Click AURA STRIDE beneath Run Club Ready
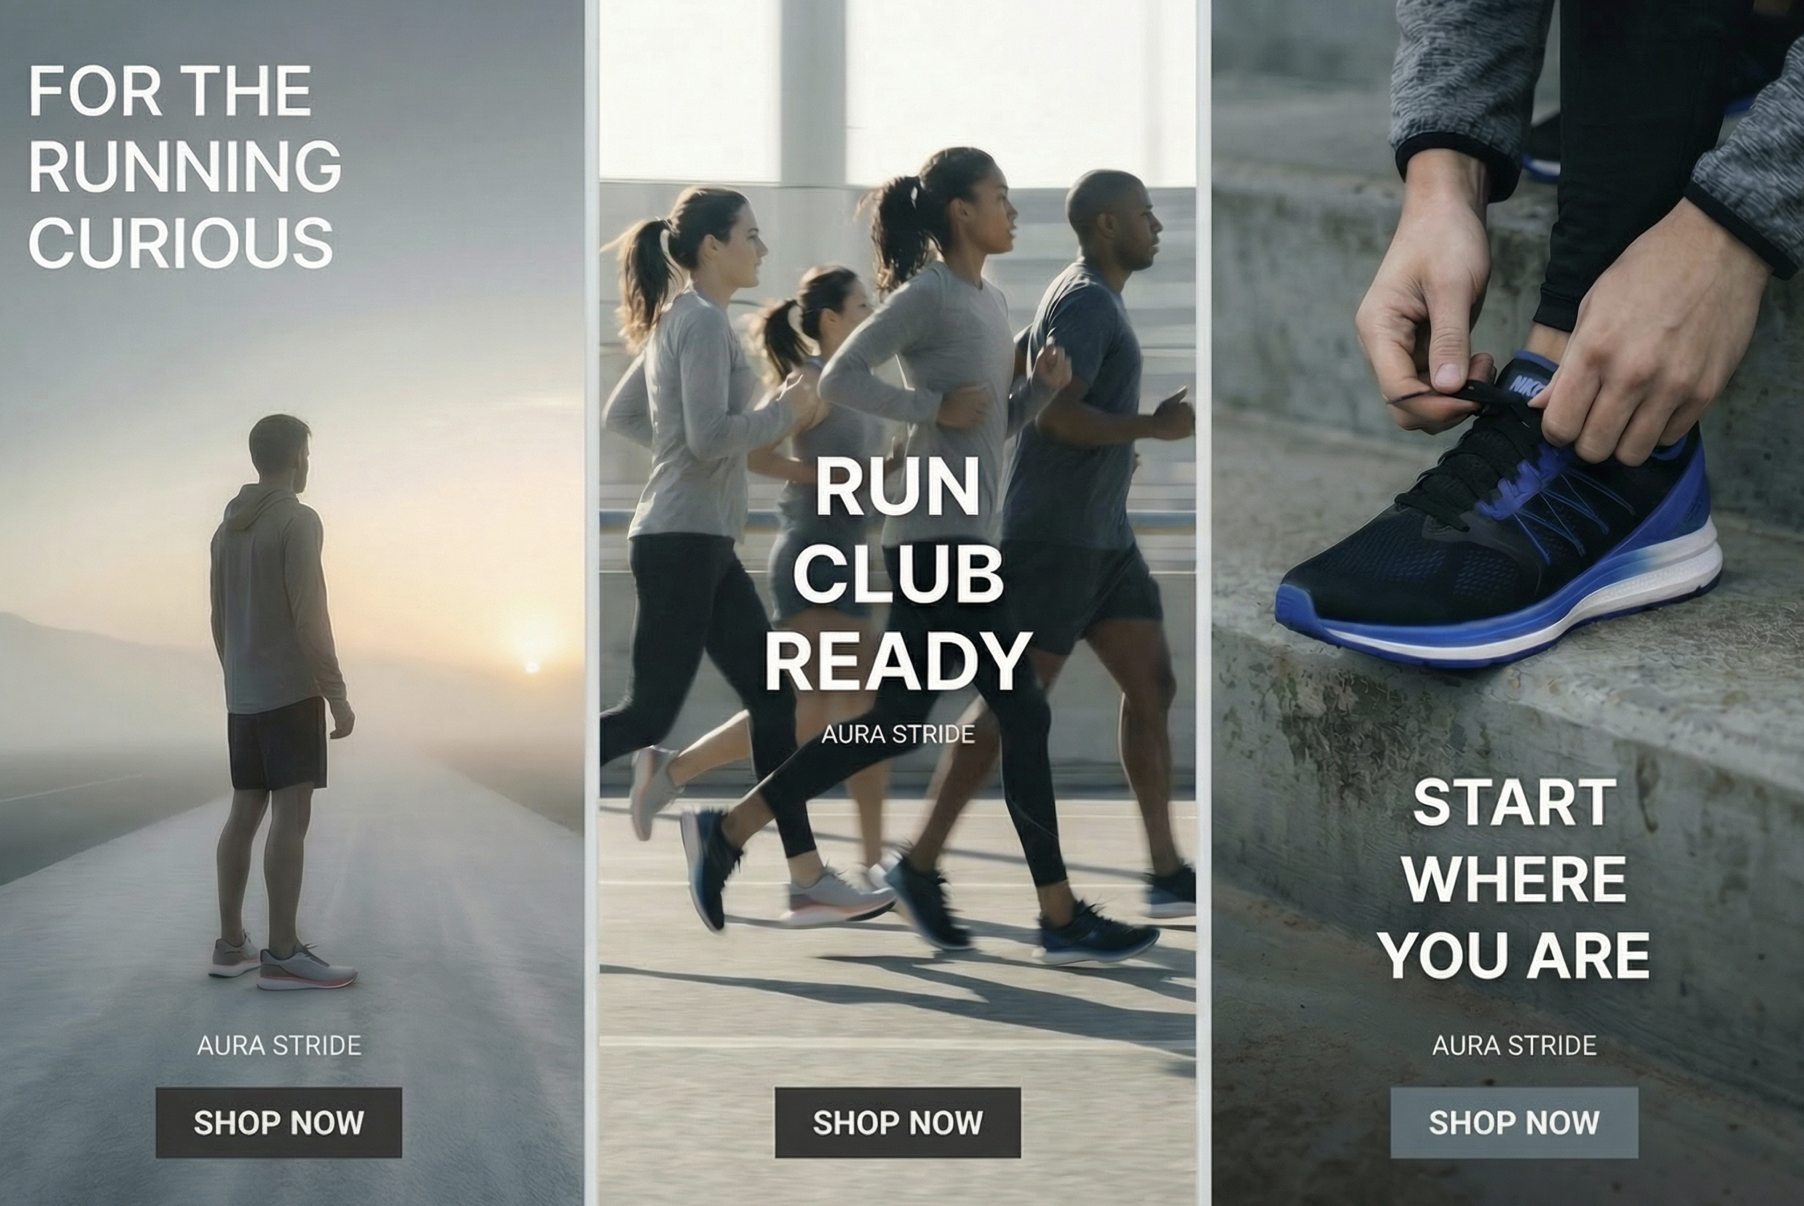This screenshot has width=1804, height=1206. (x=897, y=734)
